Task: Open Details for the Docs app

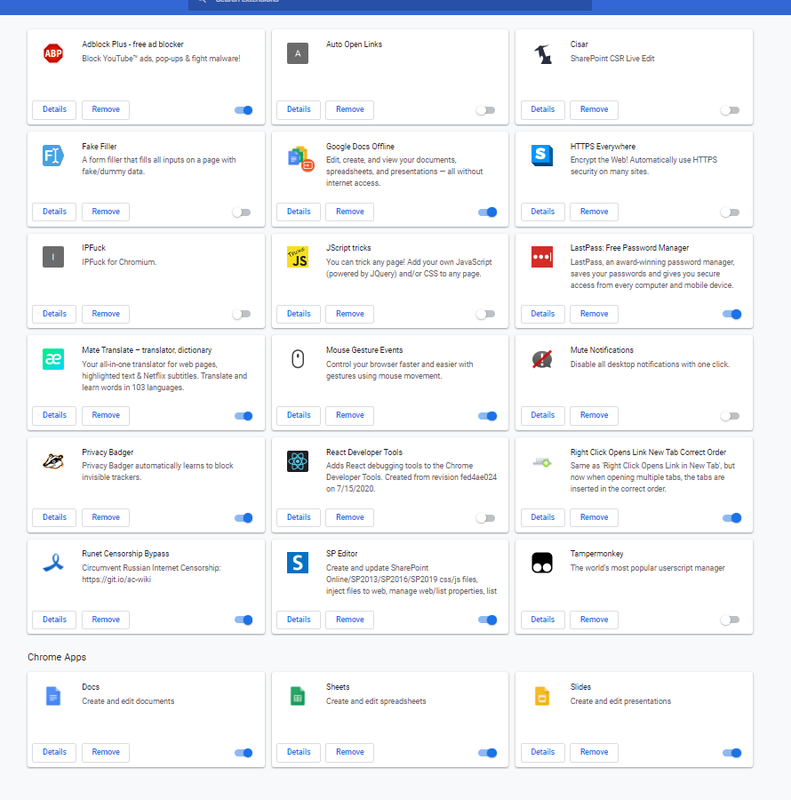Action: point(54,752)
